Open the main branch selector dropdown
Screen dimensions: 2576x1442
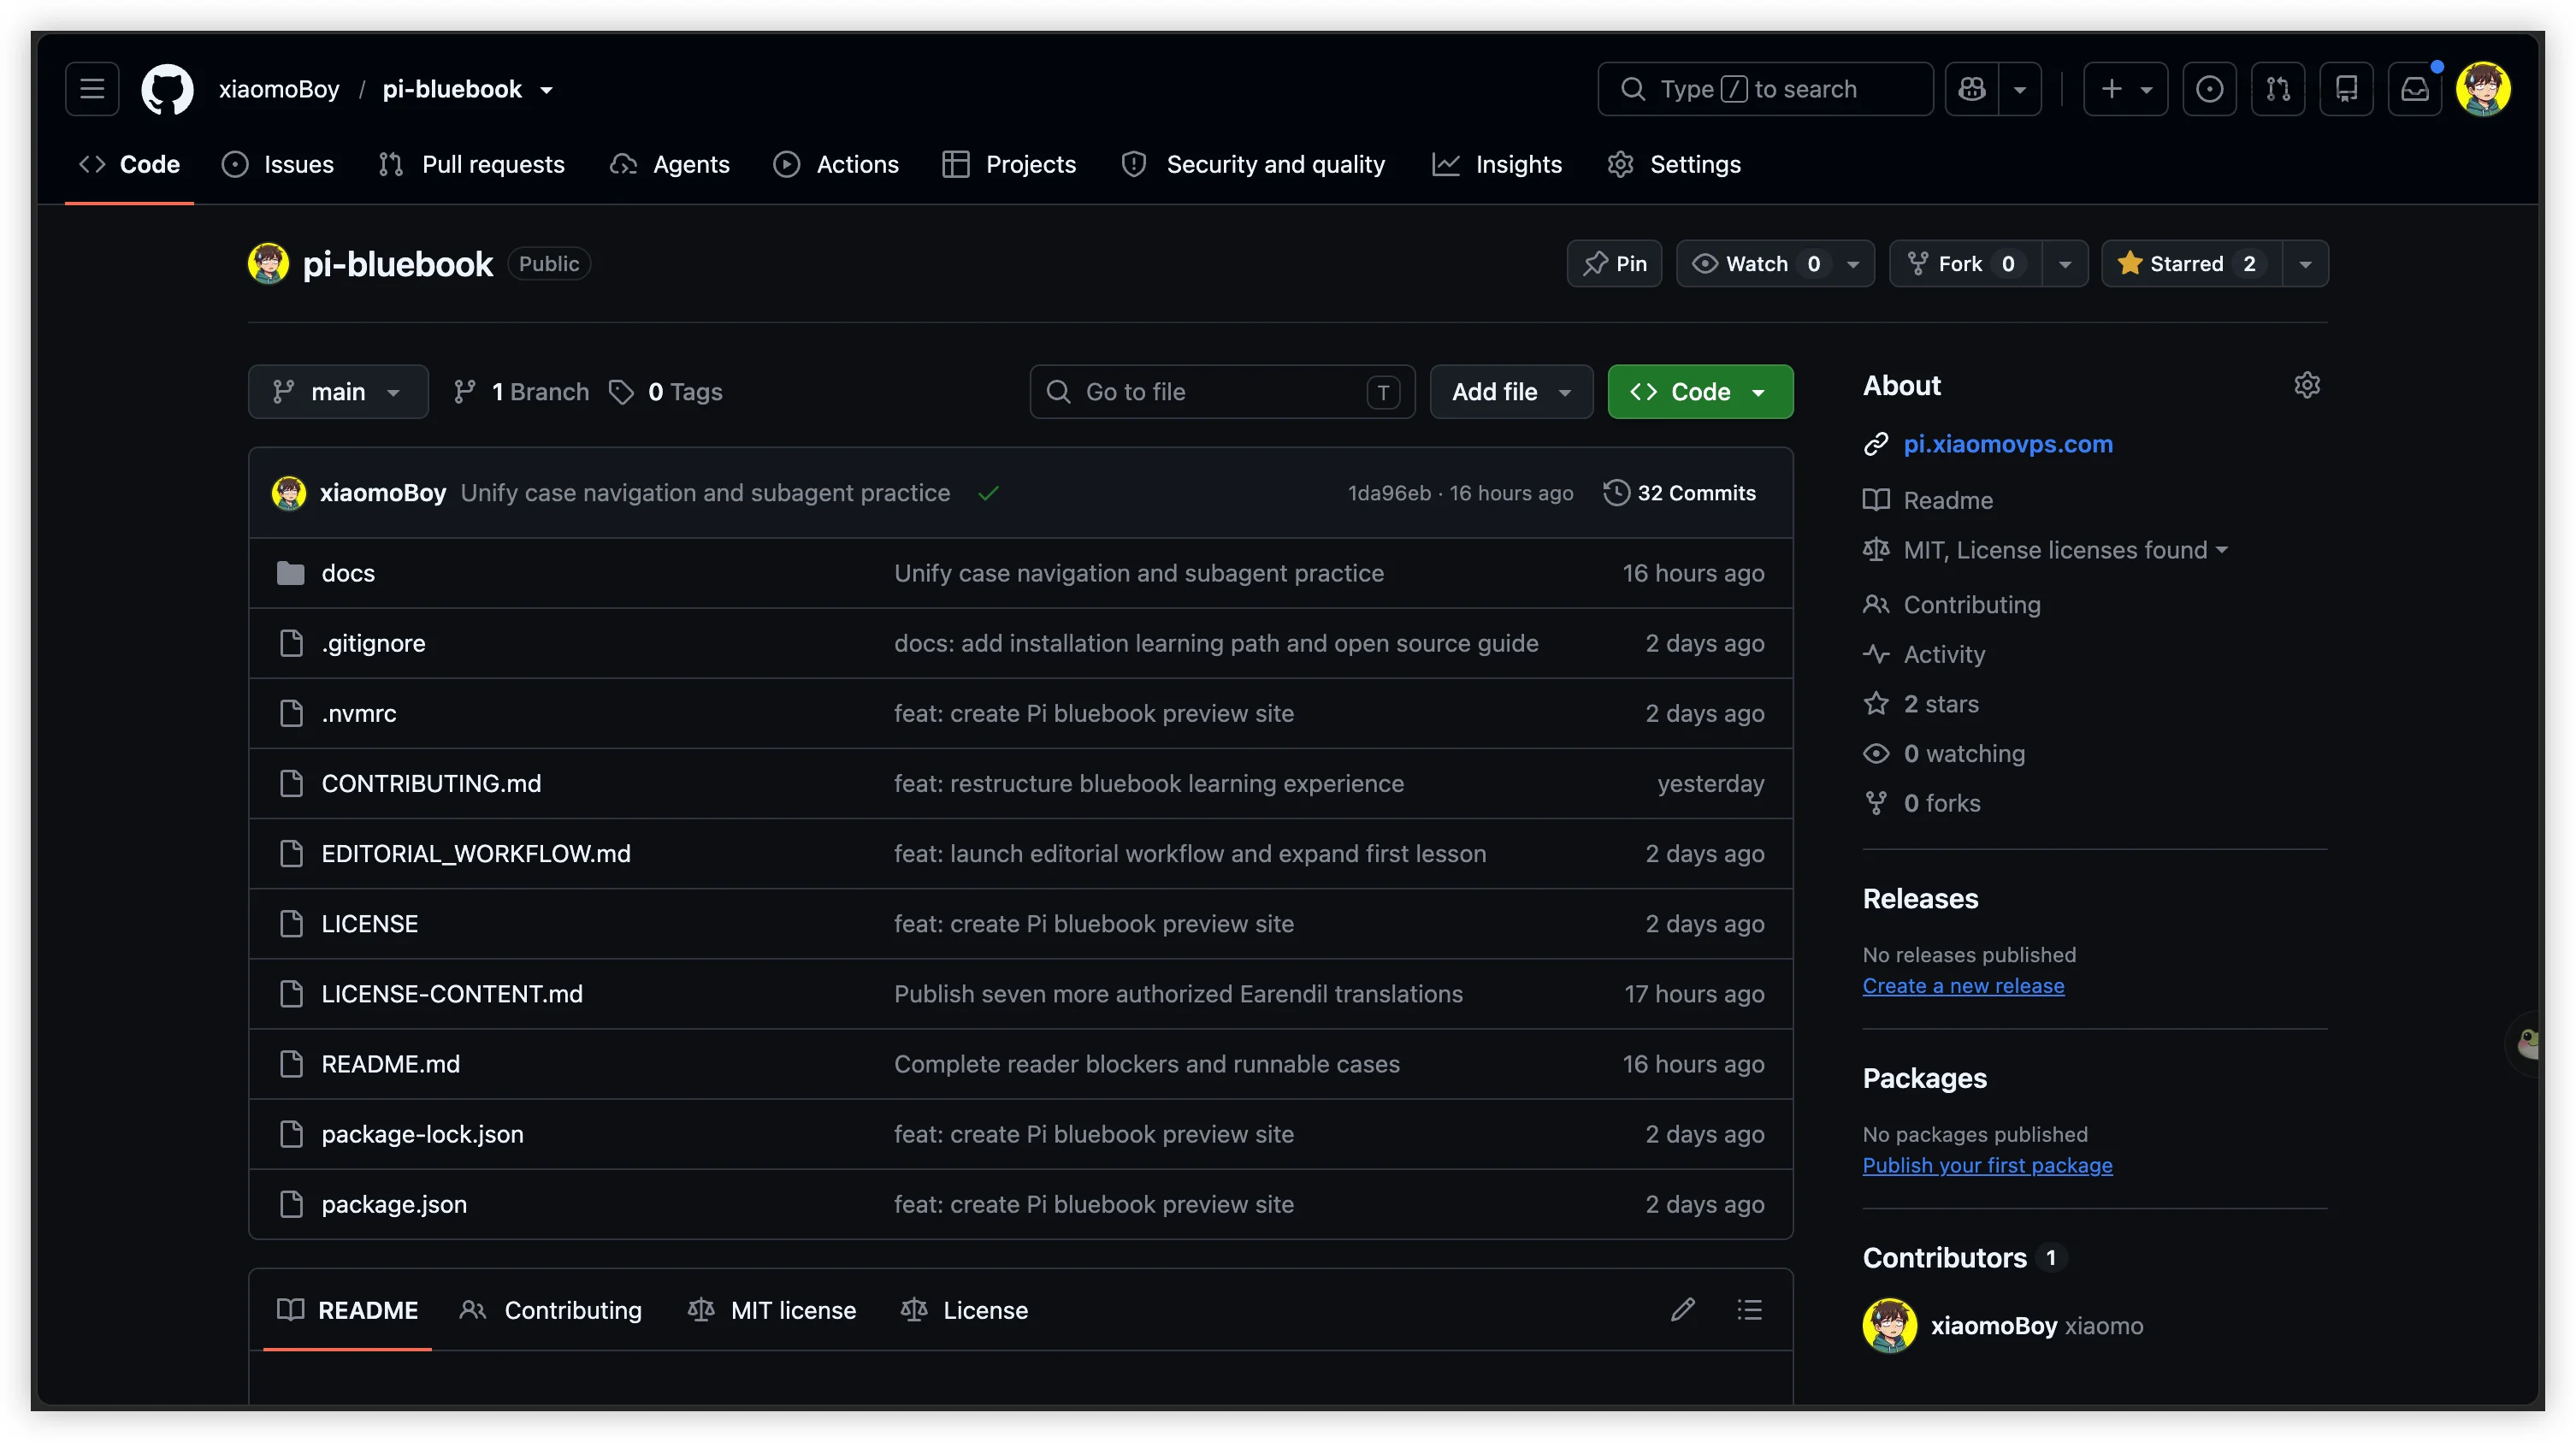[x=338, y=392]
